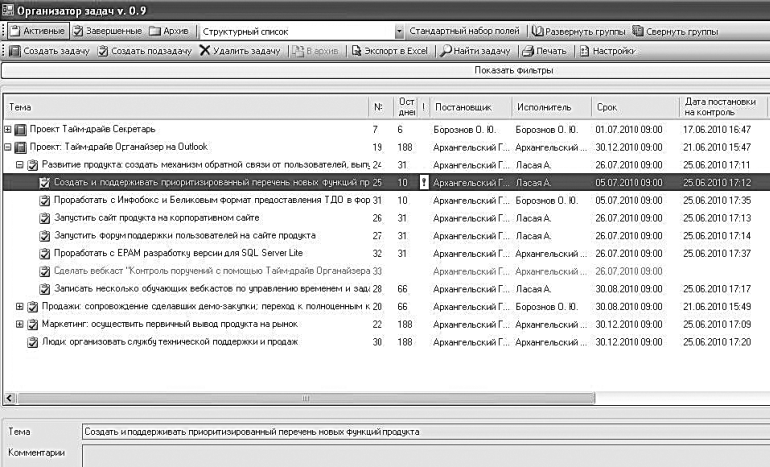
Task: Click deadline 01.07.2010 09:00 cell
Action: 629,130
